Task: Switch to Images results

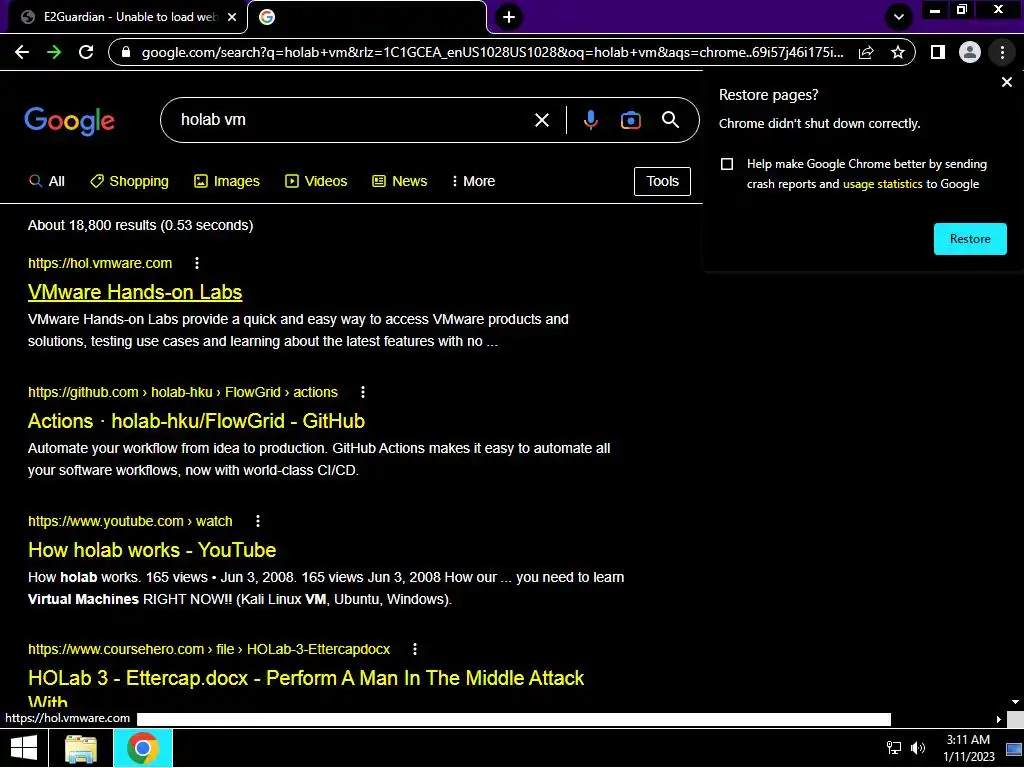Action: [227, 182]
